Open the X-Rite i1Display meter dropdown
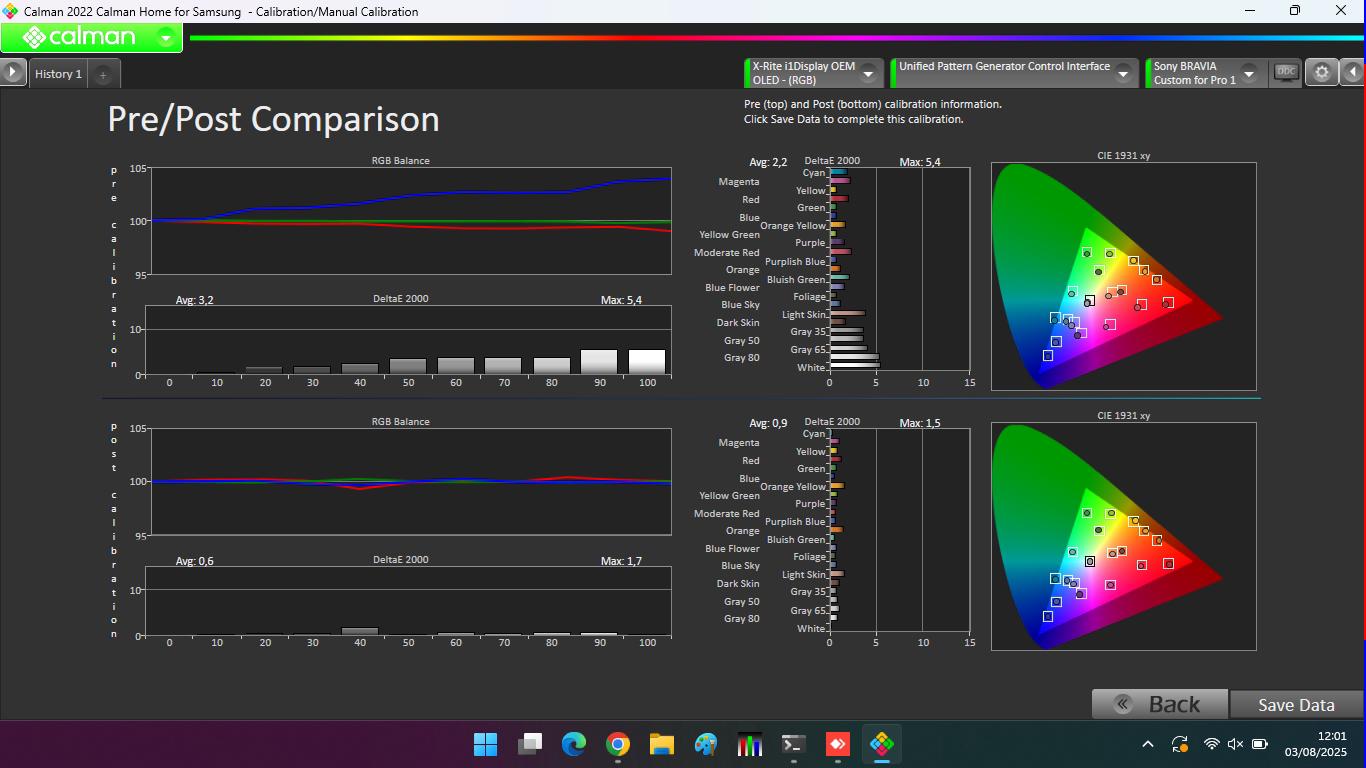This screenshot has height=768, width=1366. pos(868,73)
